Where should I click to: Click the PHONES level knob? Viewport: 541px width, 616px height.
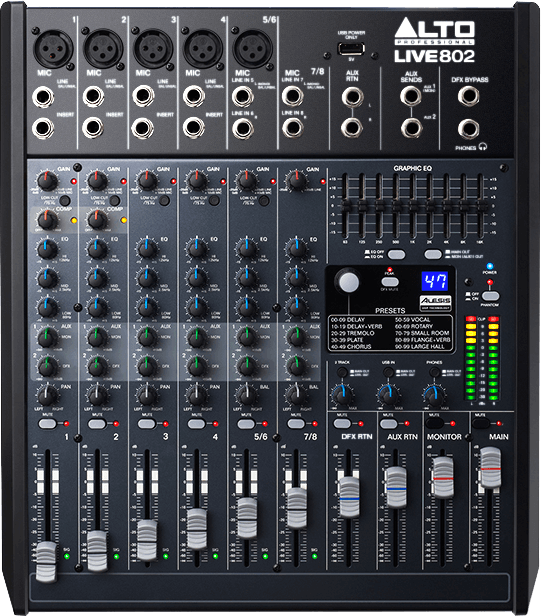click(434, 395)
